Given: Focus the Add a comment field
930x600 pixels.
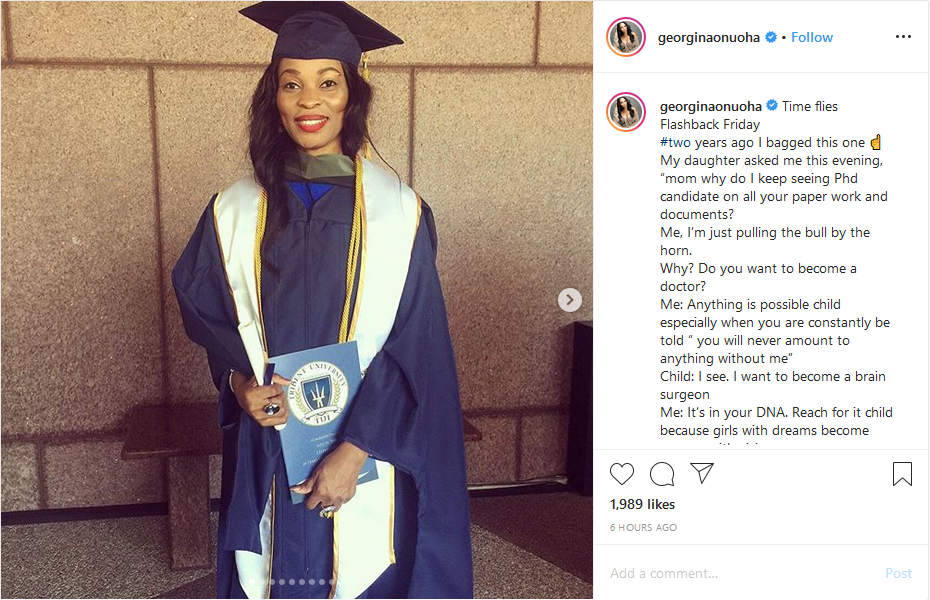Looking at the screenshot, I should click(x=741, y=573).
